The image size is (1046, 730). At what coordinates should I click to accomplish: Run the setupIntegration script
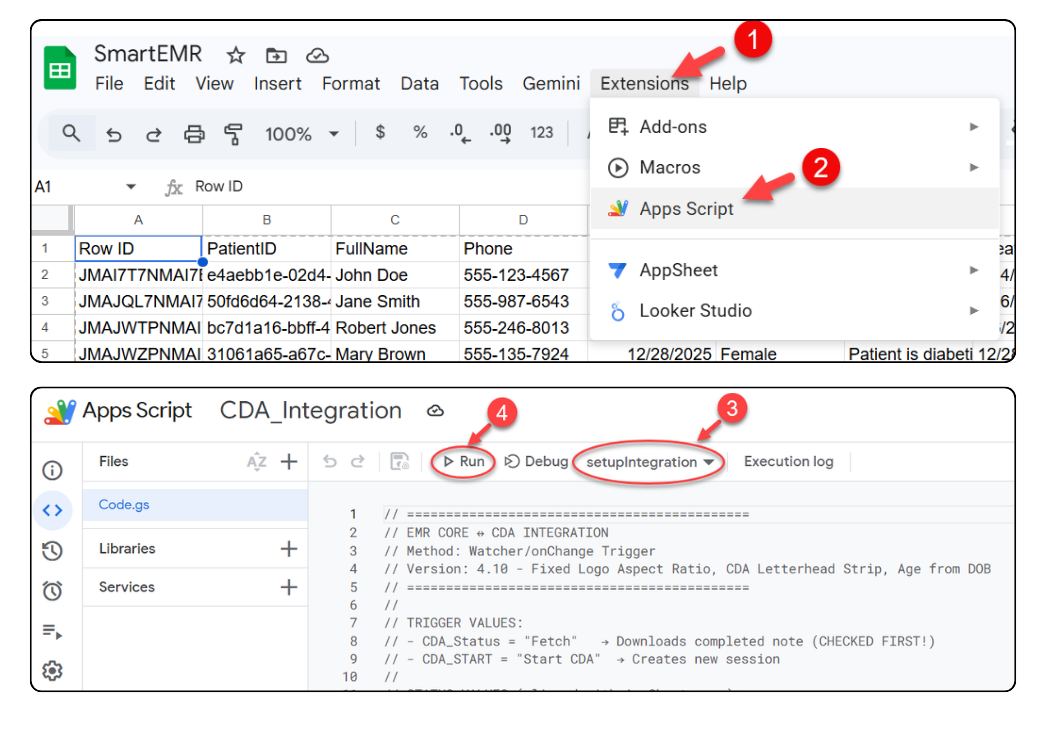(463, 462)
